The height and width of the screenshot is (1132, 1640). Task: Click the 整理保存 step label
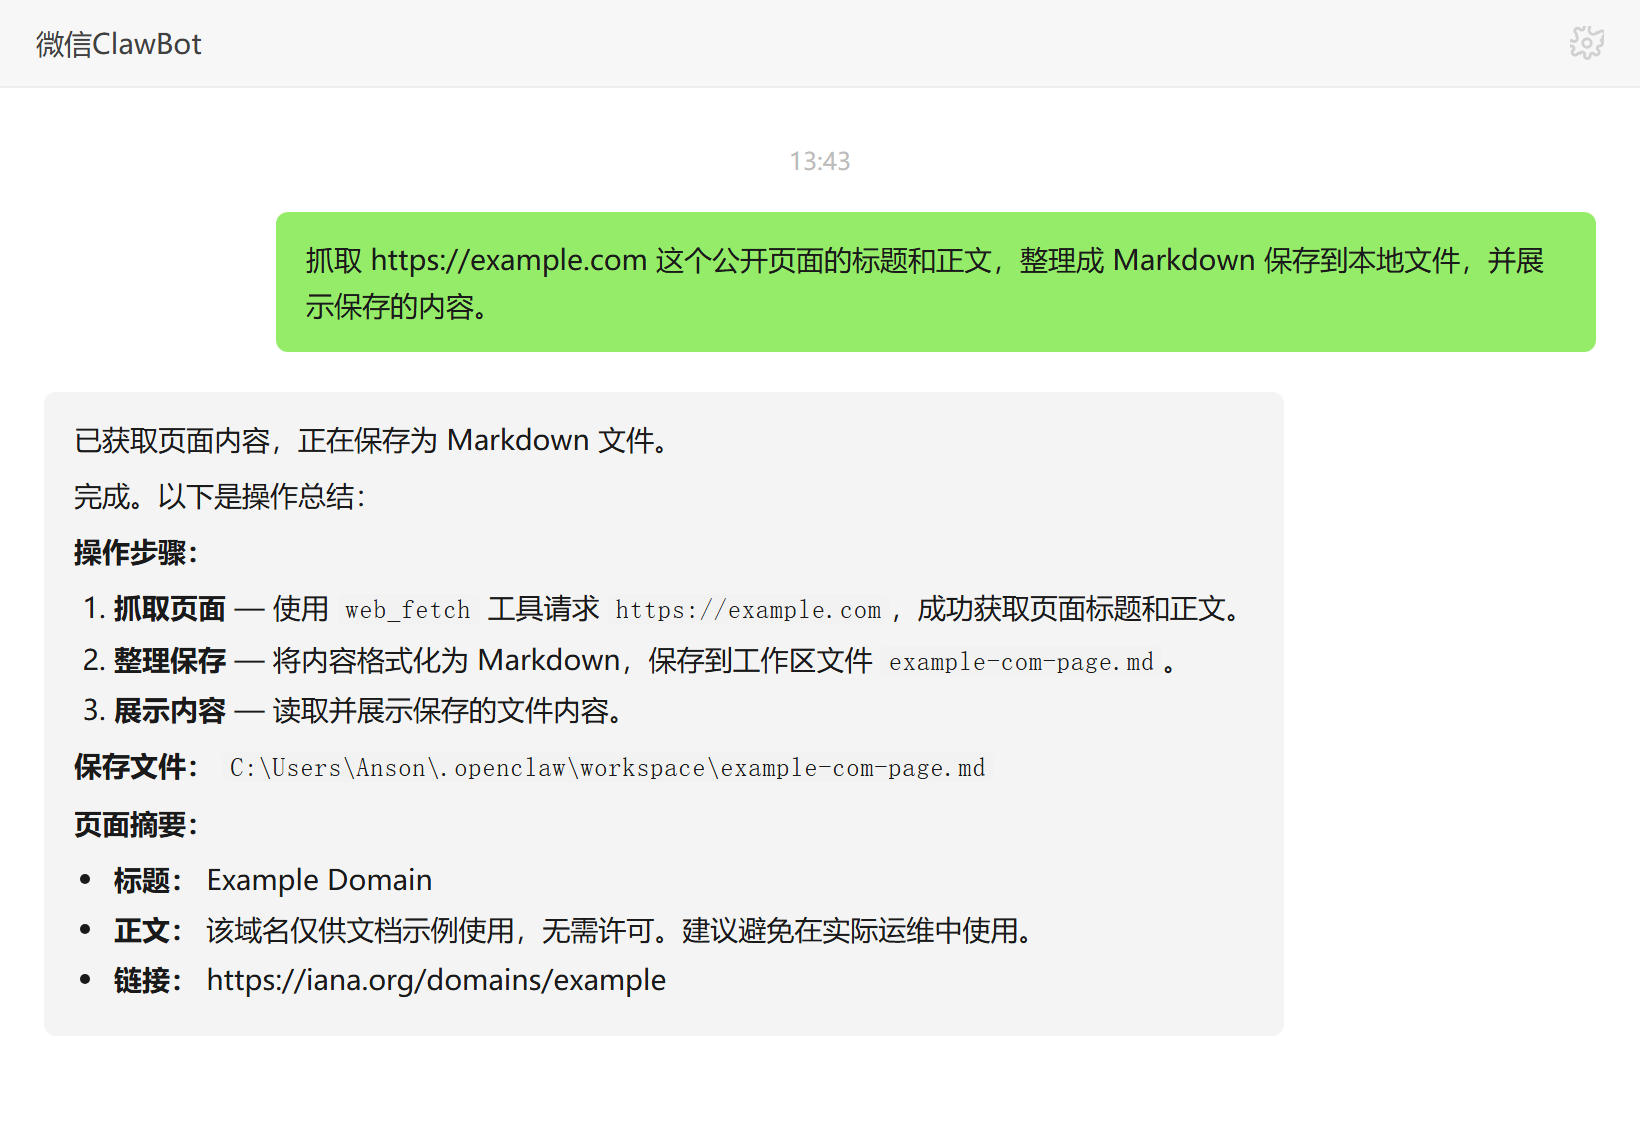170,661
